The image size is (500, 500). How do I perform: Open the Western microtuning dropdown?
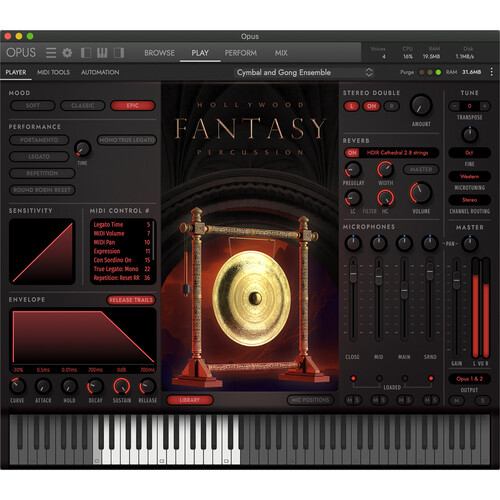click(469, 176)
